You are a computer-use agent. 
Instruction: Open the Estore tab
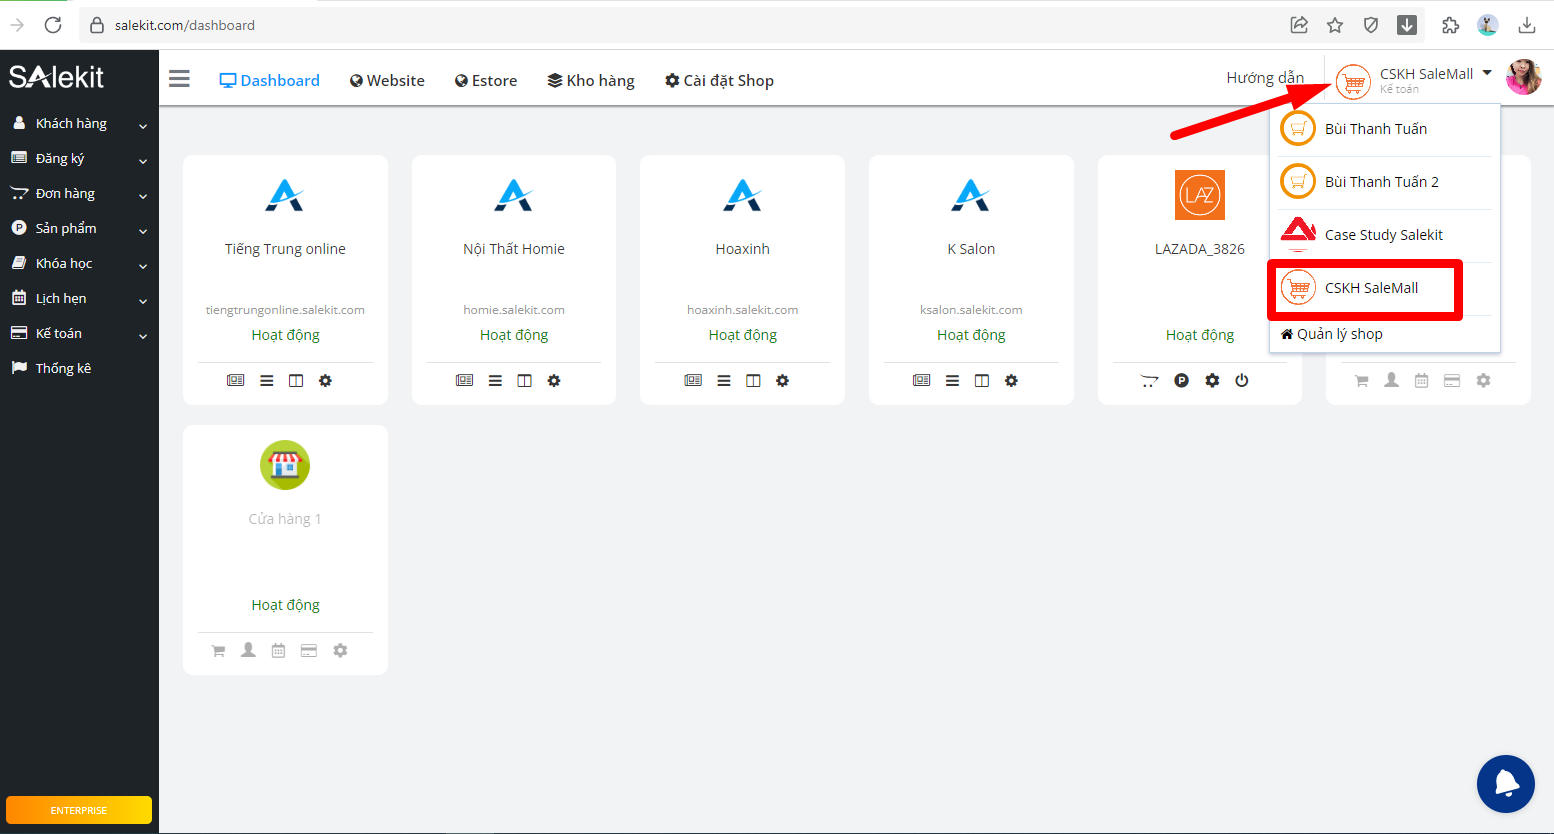(486, 80)
